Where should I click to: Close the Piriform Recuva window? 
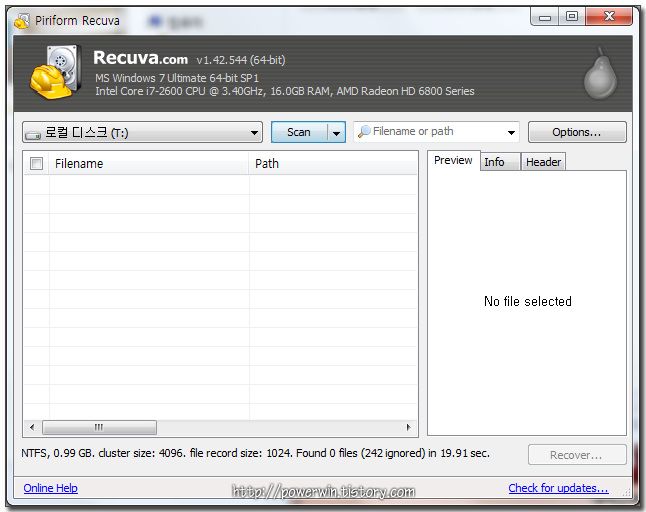pos(609,17)
